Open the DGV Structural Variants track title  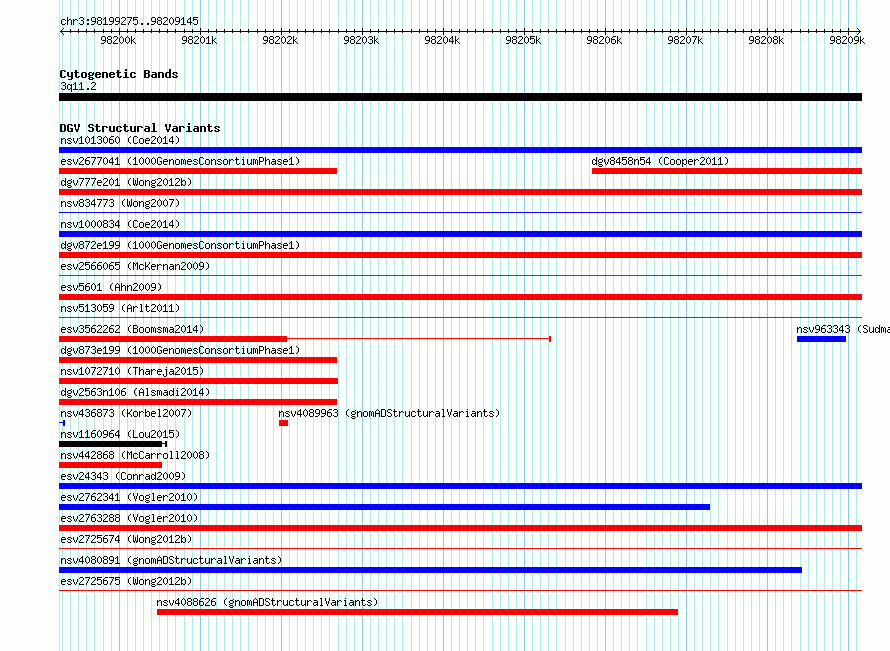pyautogui.click(x=140, y=128)
